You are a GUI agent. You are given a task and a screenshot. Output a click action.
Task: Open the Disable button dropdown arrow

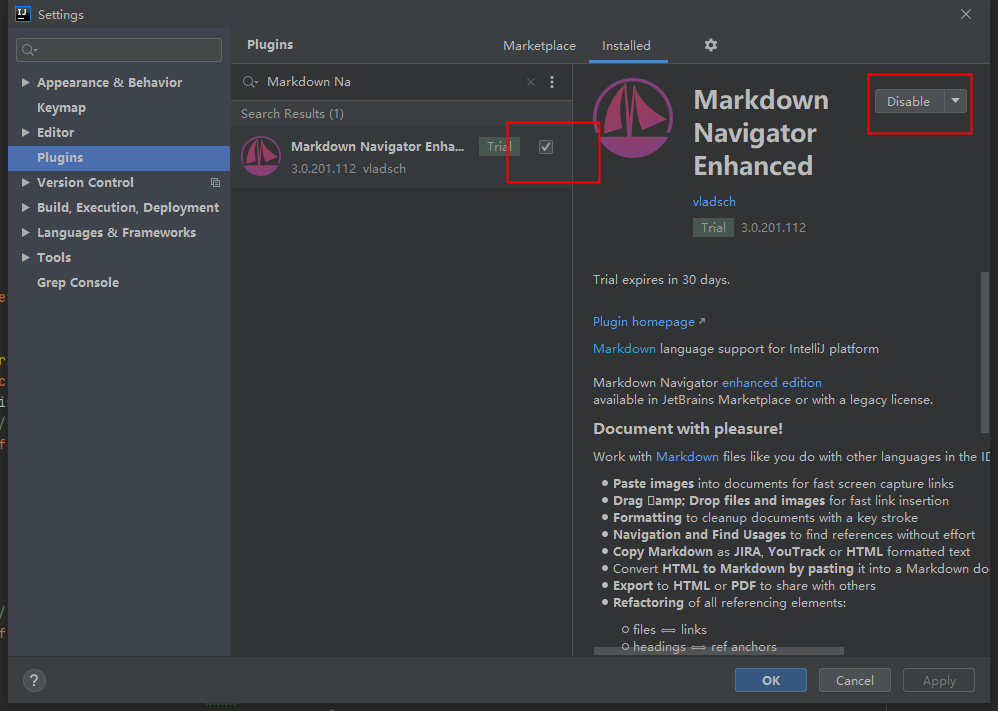955,101
